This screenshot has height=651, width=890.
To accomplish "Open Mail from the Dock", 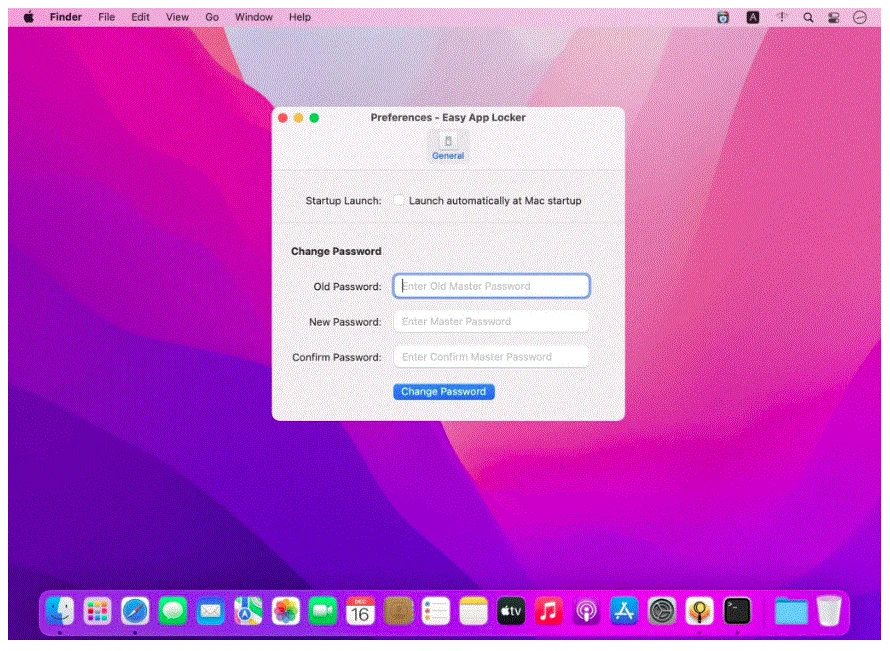I will [210, 612].
